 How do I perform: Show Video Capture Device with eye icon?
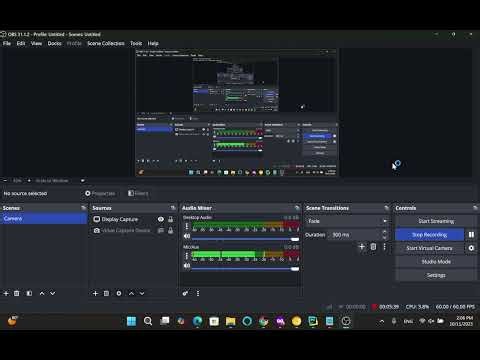tap(161, 230)
